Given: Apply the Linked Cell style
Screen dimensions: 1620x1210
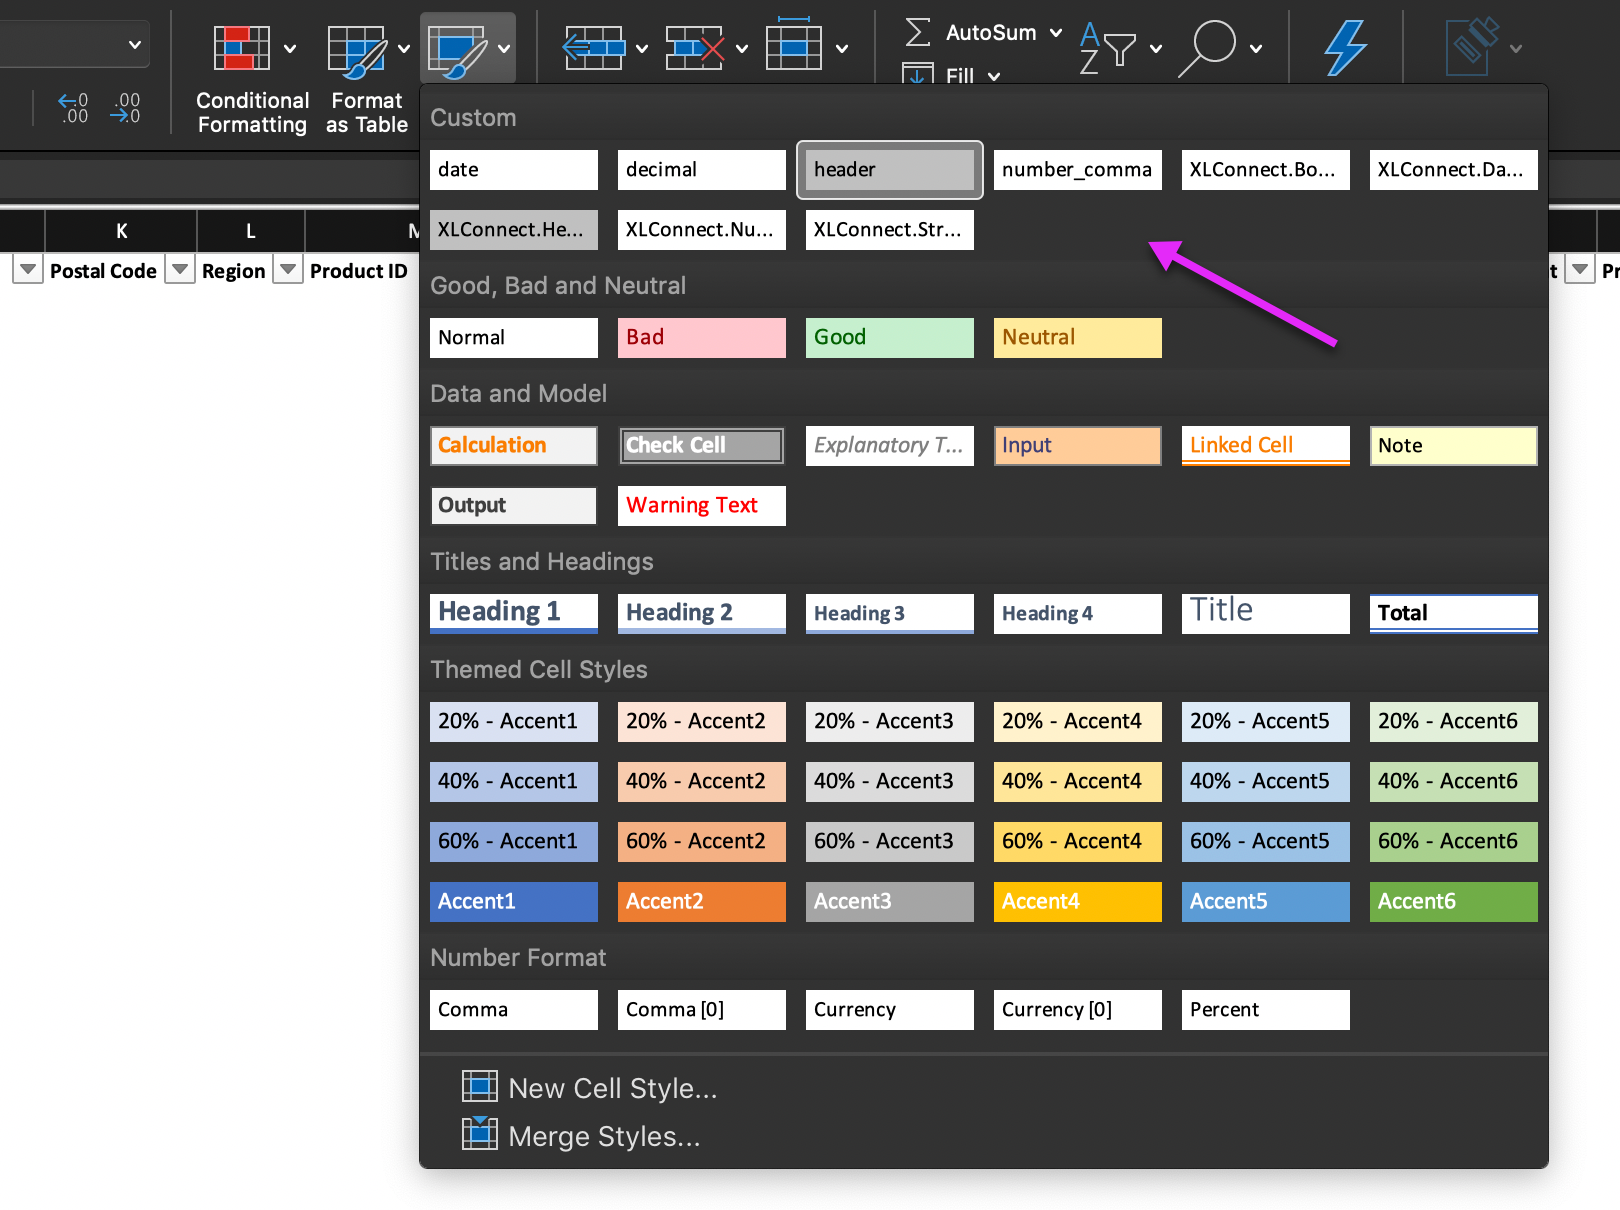Looking at the screenshot, I should tap(1266, 446).
